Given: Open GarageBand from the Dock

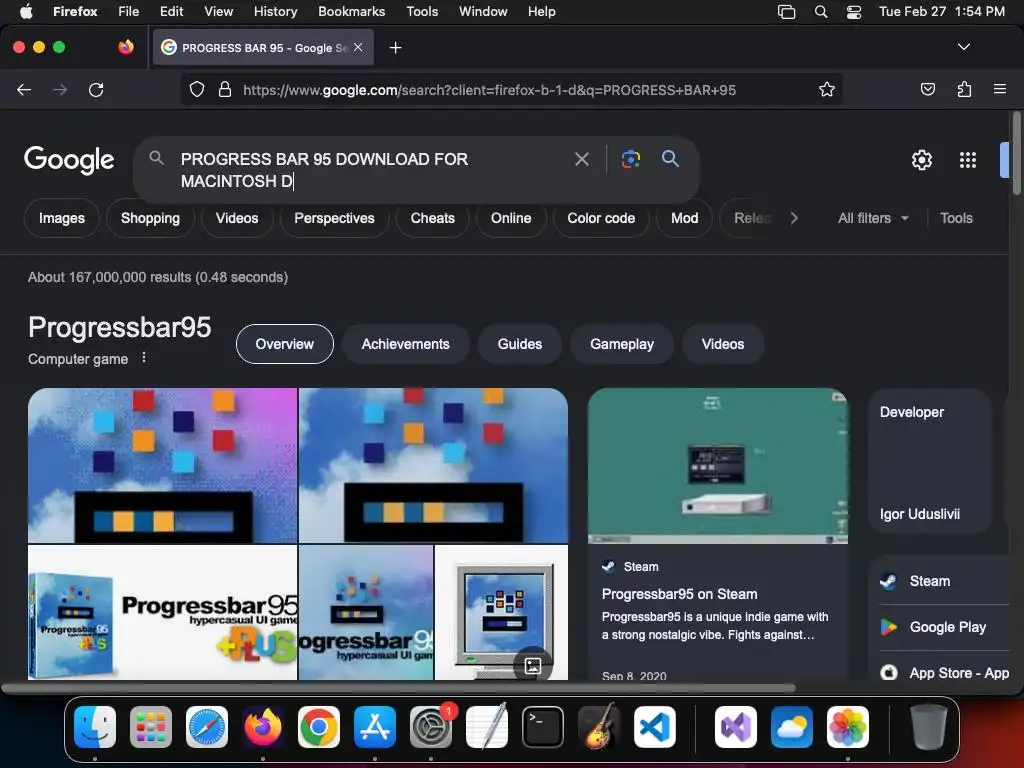Looking at the screenshot, I should click(x=599, y=727).
